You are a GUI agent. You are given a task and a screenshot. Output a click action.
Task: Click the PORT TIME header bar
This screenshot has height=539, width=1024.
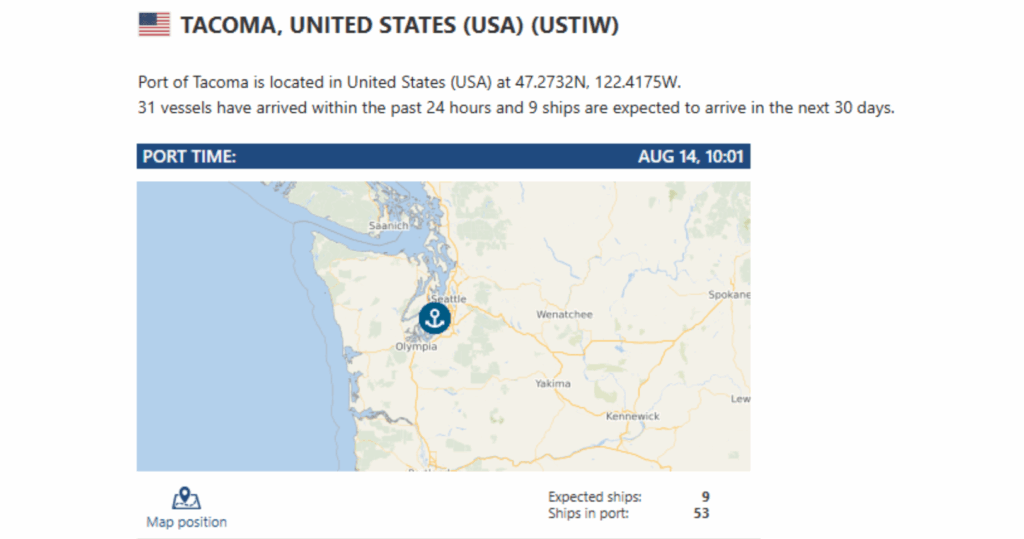tap(443, 156)
